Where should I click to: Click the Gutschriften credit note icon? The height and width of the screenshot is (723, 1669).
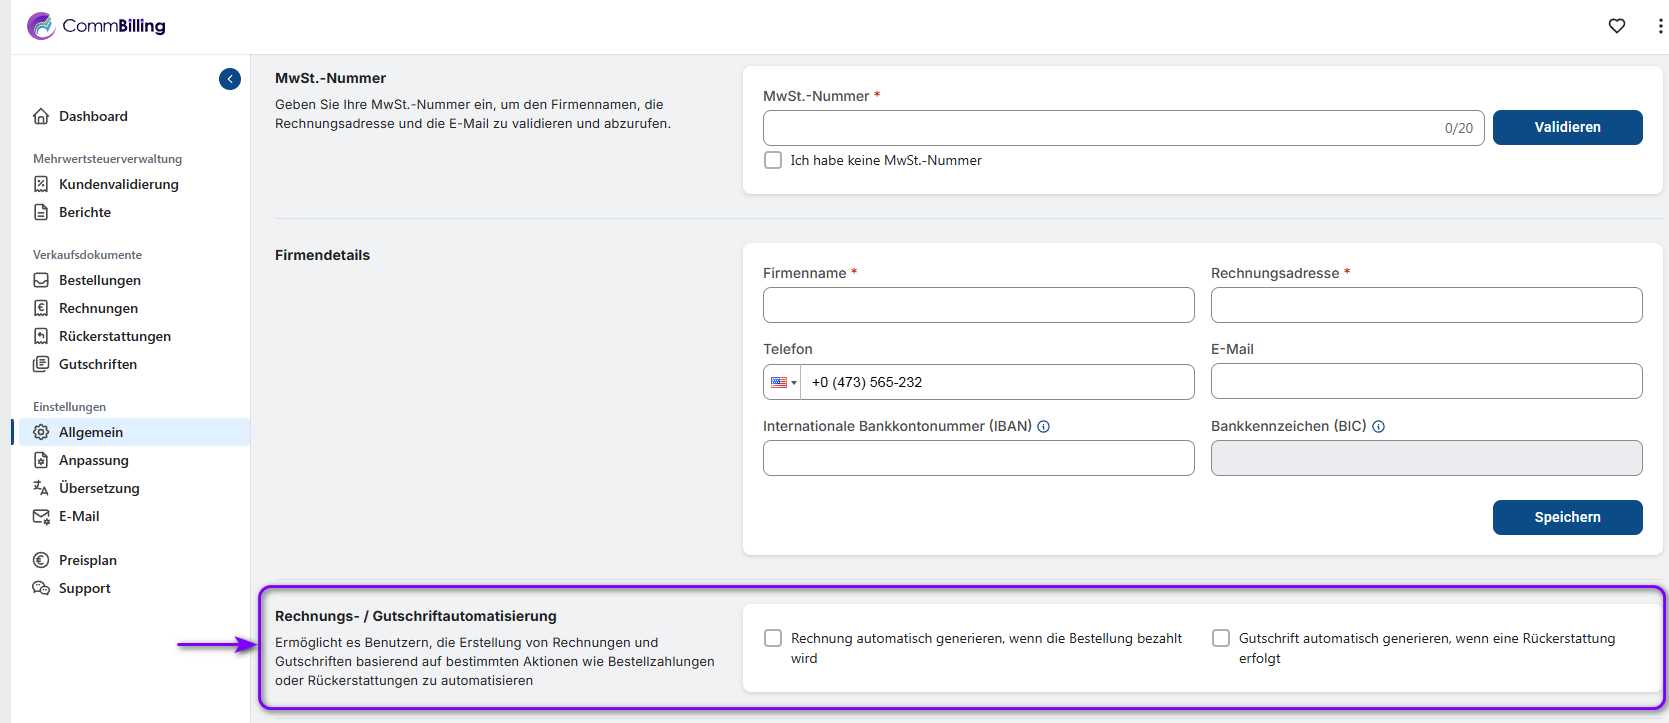[41, 364]
